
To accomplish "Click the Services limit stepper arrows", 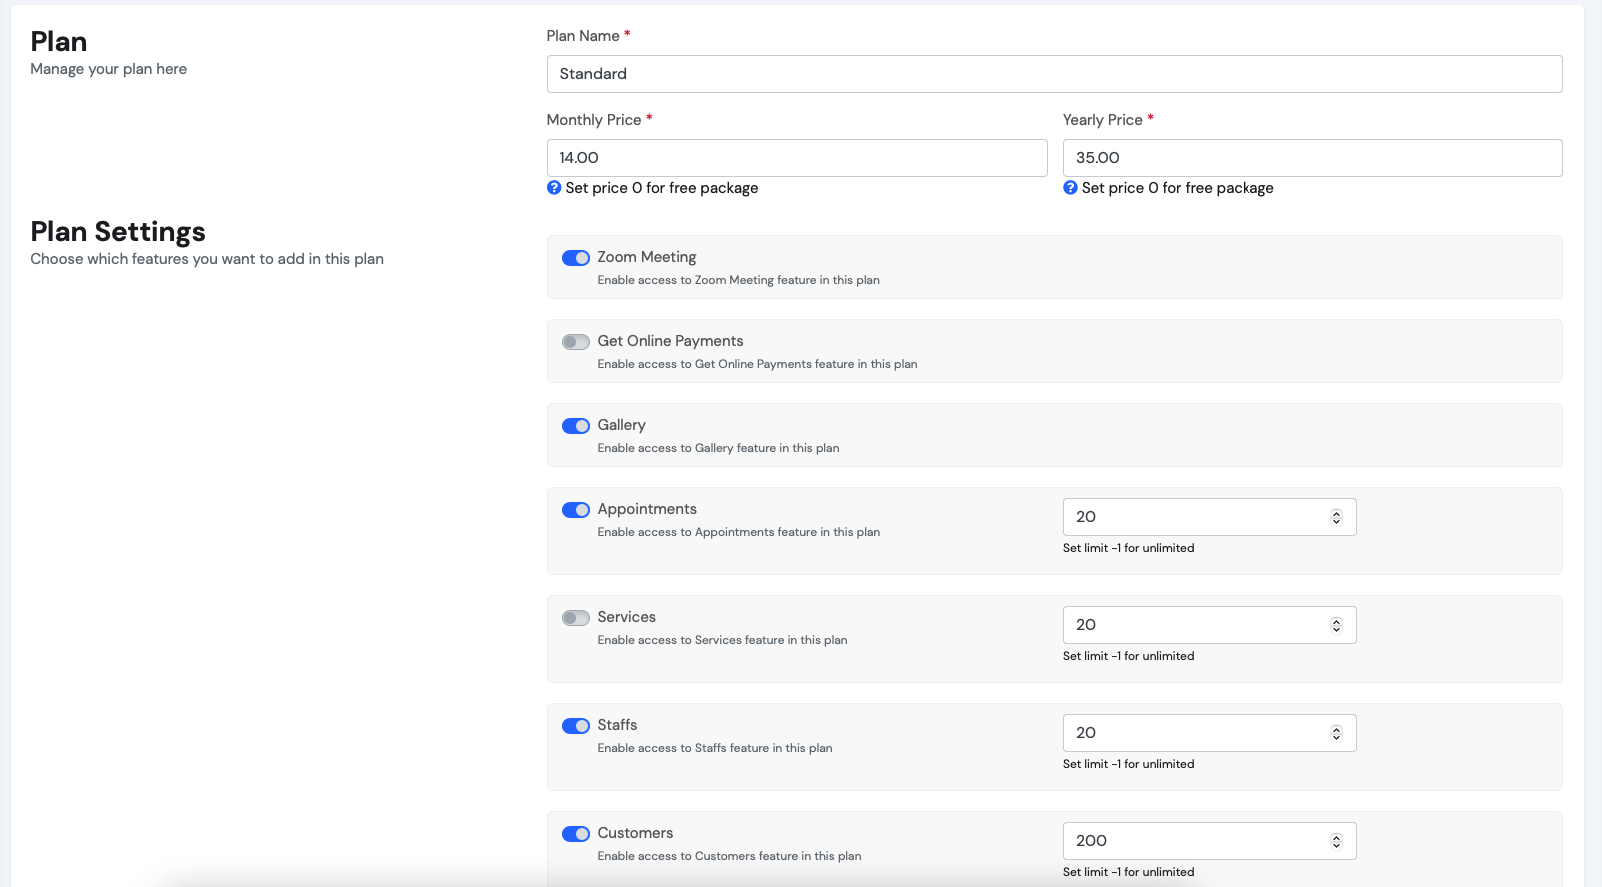I will click(1336, 625).
